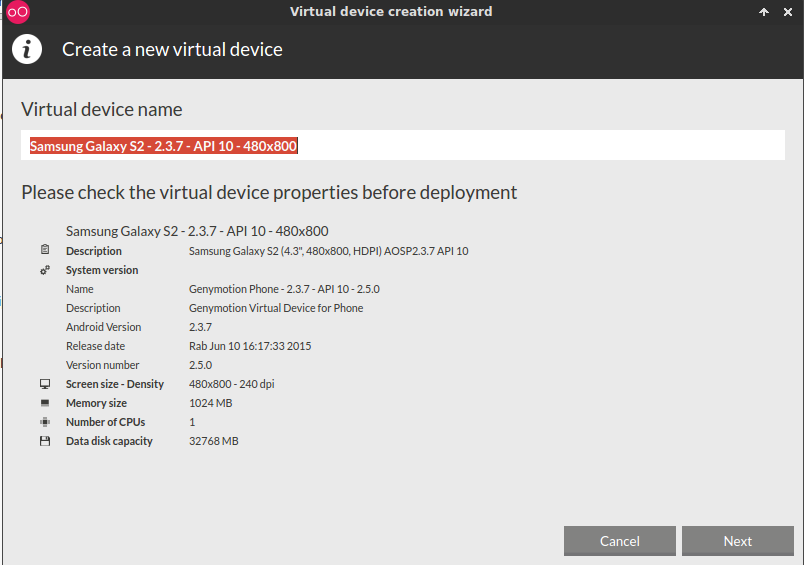Click the Version number value '2.5.0'
The height and width of the screenshot is (565, 804).
click(x=200, y=365)
